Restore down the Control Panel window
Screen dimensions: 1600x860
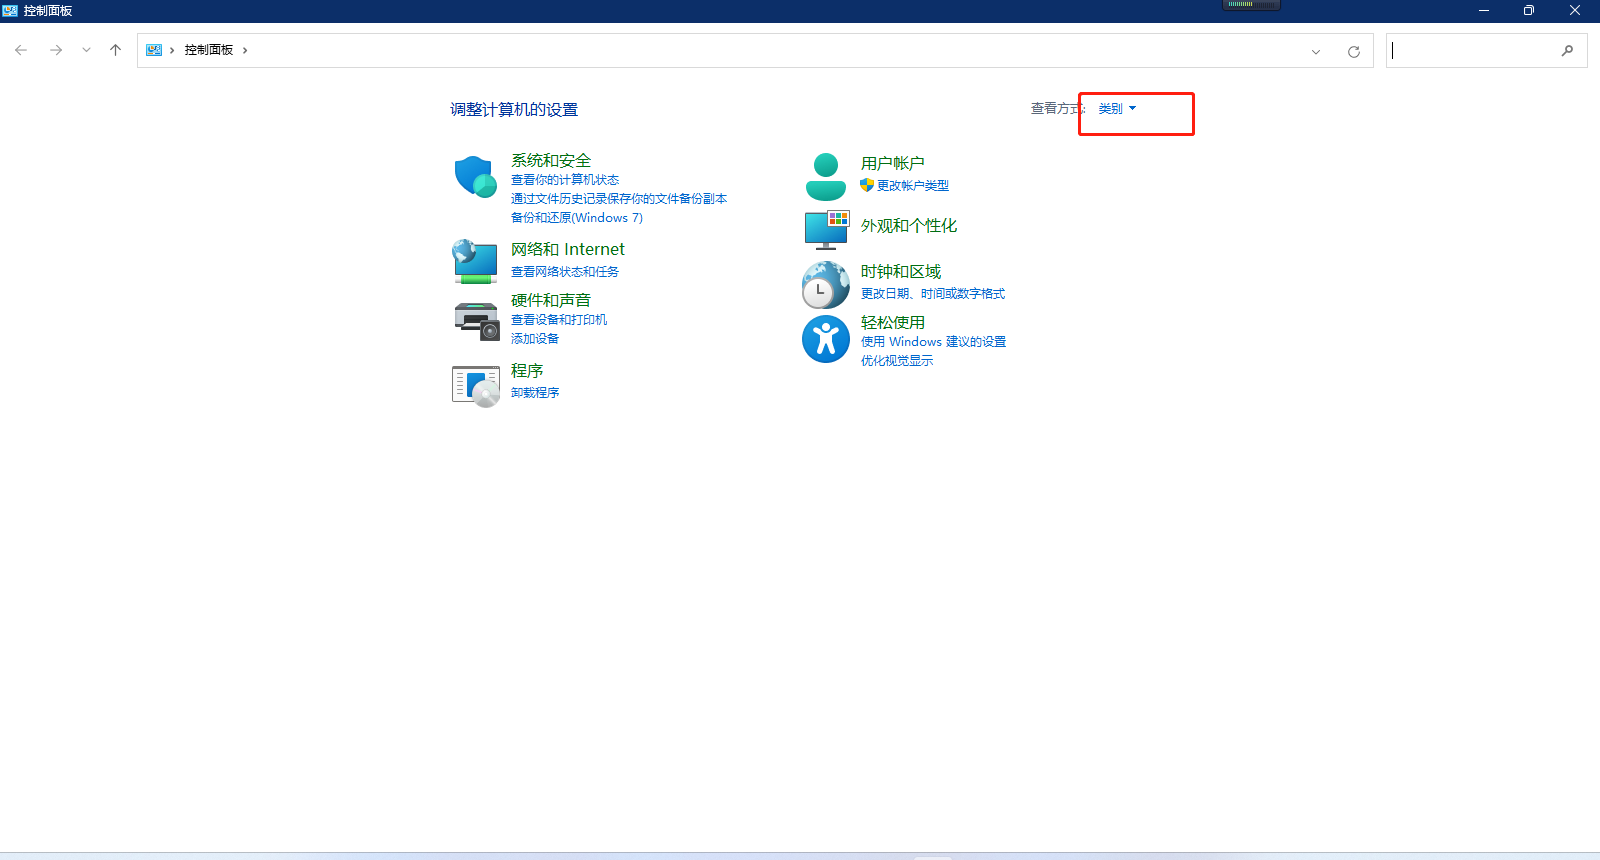point(1529,10)
